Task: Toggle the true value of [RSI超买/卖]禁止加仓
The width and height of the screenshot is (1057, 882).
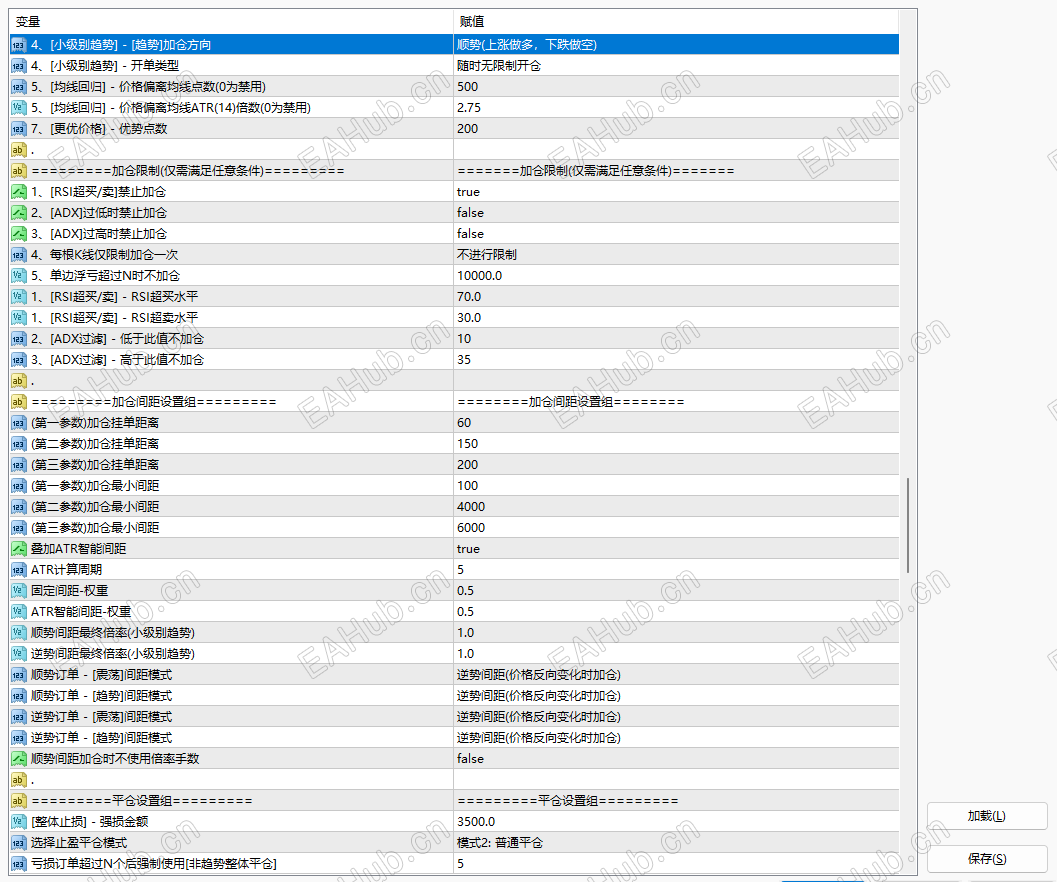Action: (x=676, y=192)
